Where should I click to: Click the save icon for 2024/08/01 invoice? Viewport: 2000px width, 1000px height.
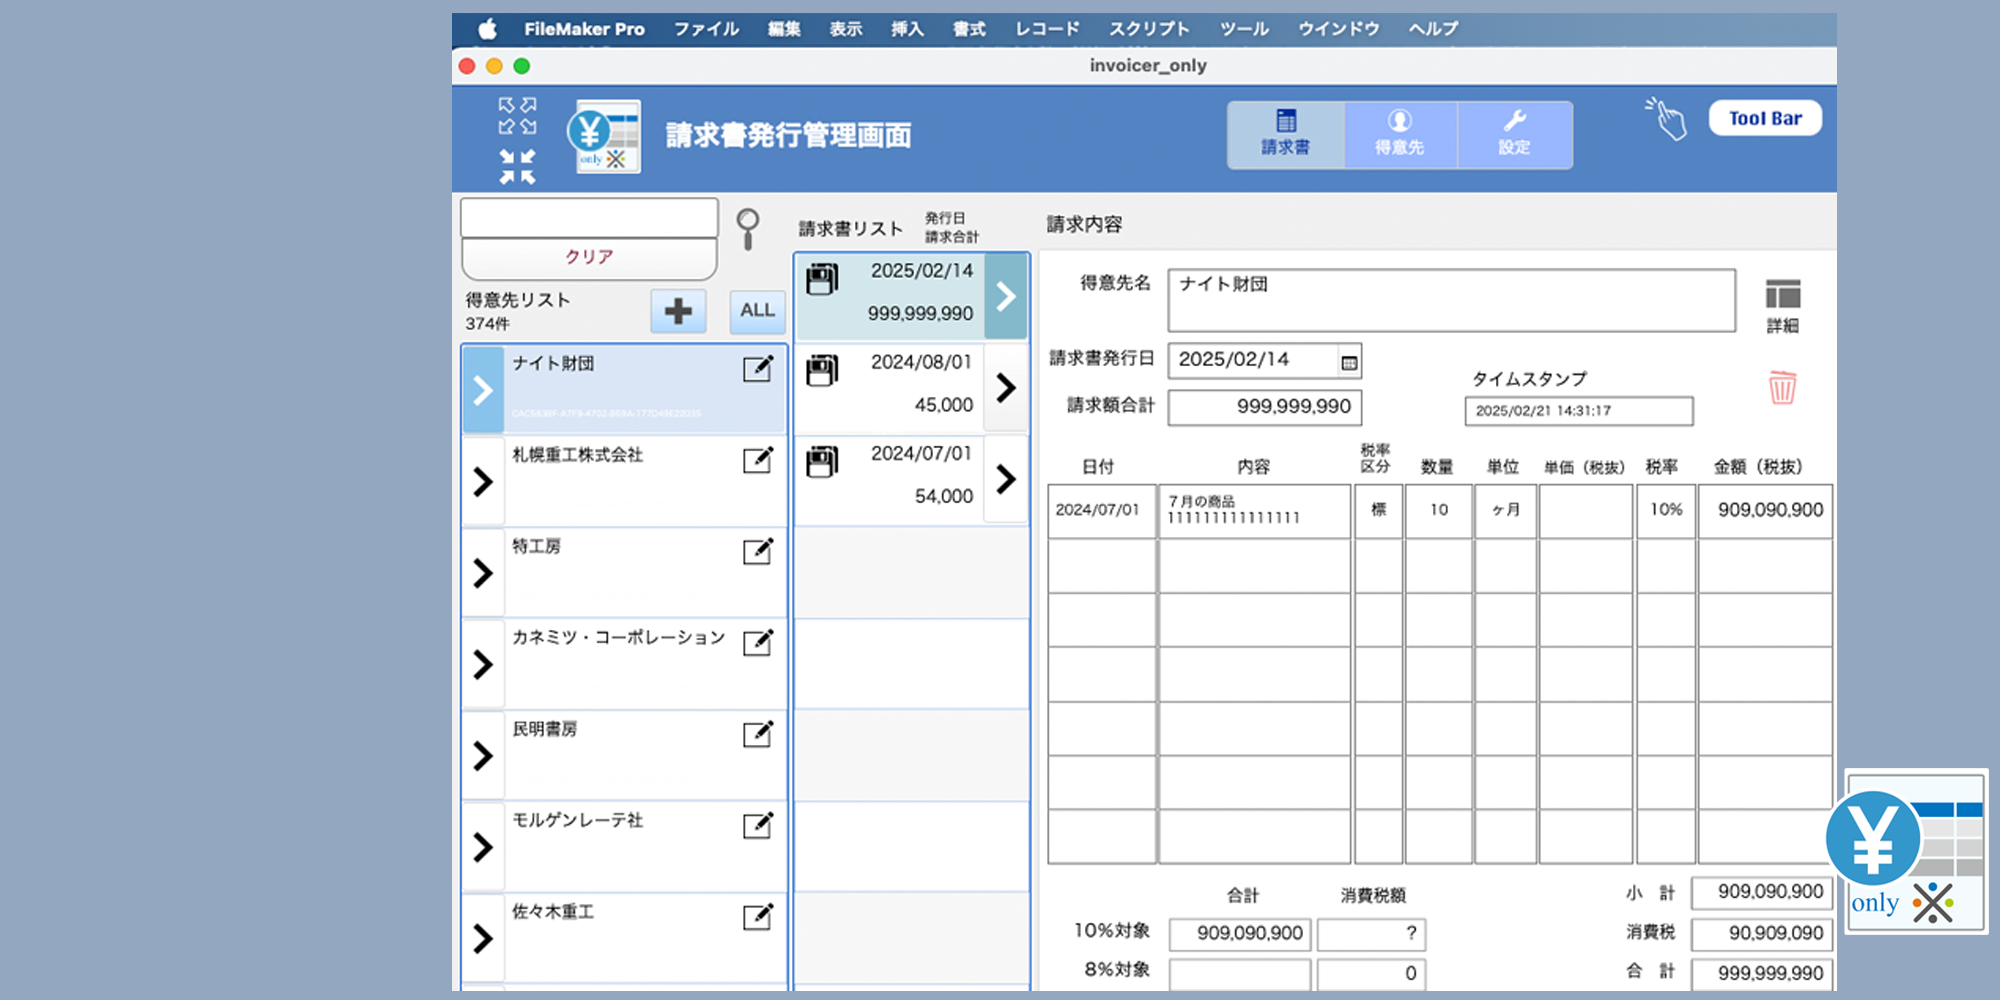tap(822, 370)
